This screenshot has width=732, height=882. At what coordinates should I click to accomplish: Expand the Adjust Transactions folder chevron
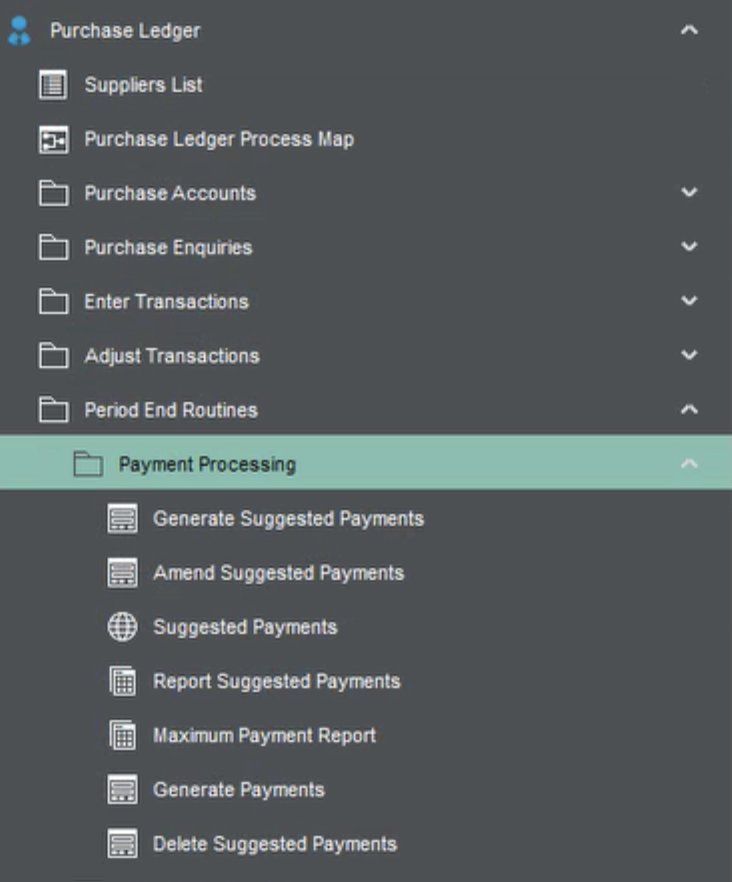[688, 355]
